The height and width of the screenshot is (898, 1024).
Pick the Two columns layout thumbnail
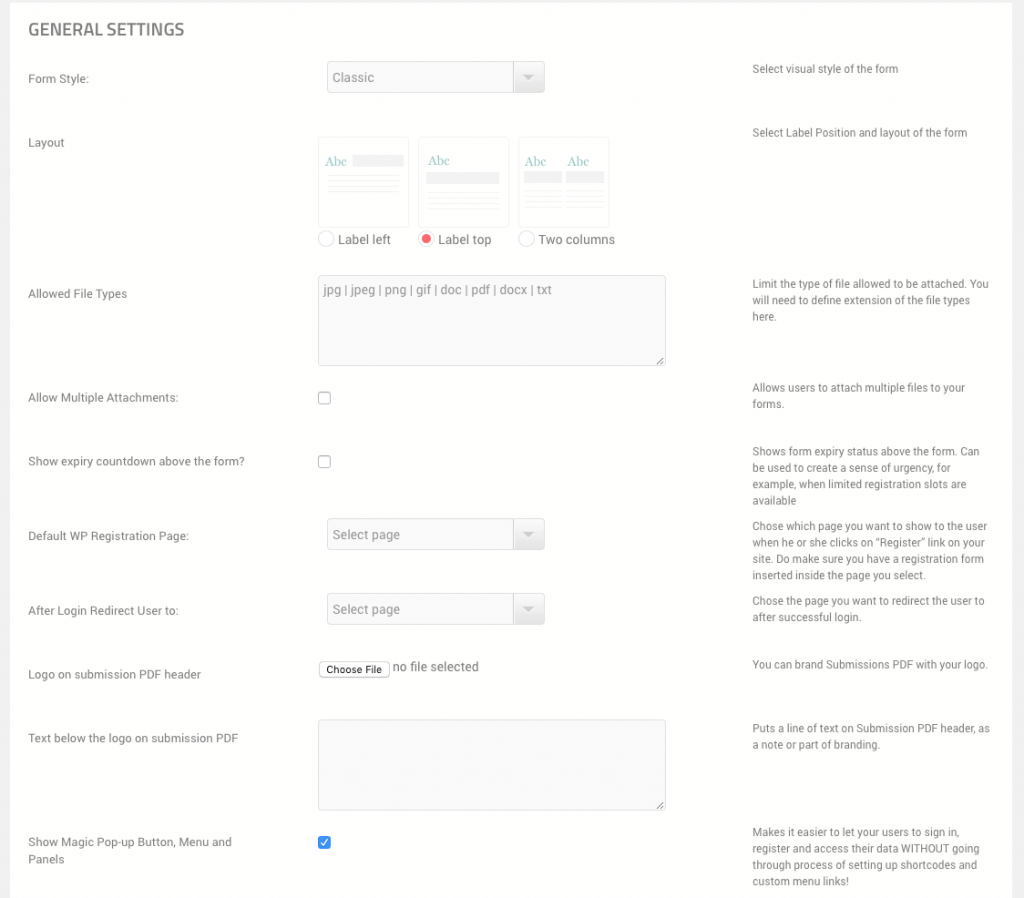point(563,182)
